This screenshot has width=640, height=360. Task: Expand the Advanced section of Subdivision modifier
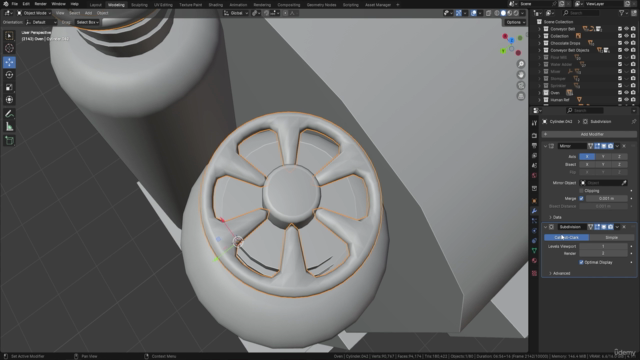pos(559,273)
